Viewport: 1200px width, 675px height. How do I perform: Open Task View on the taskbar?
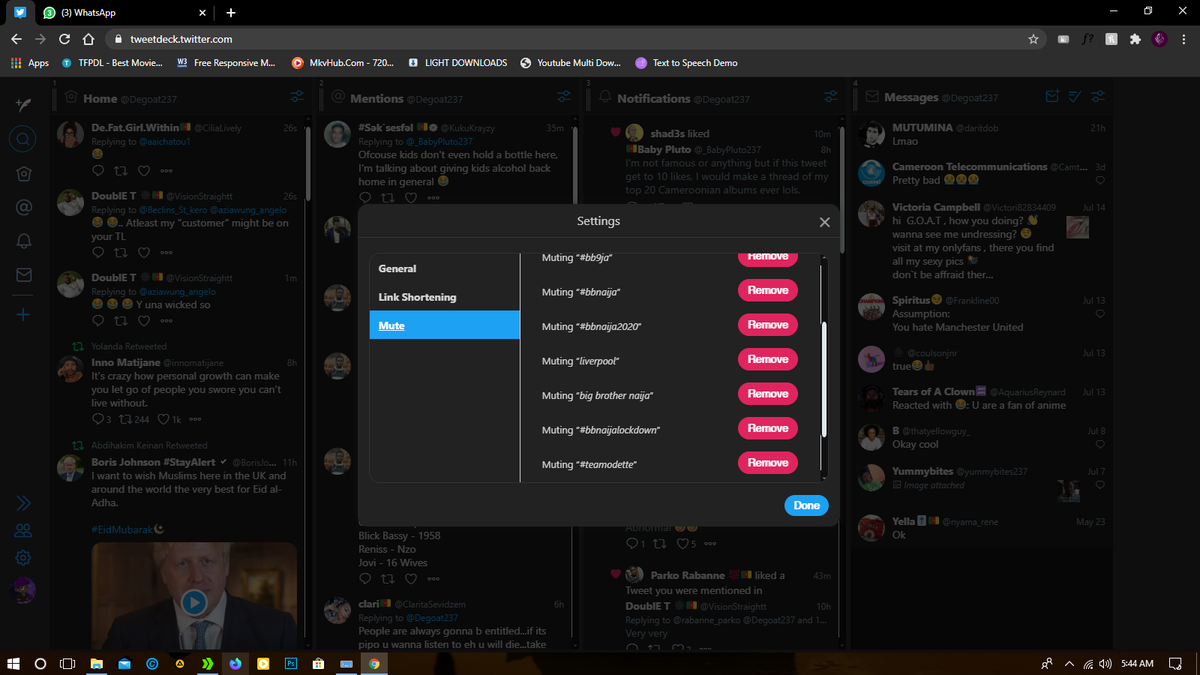68,663
